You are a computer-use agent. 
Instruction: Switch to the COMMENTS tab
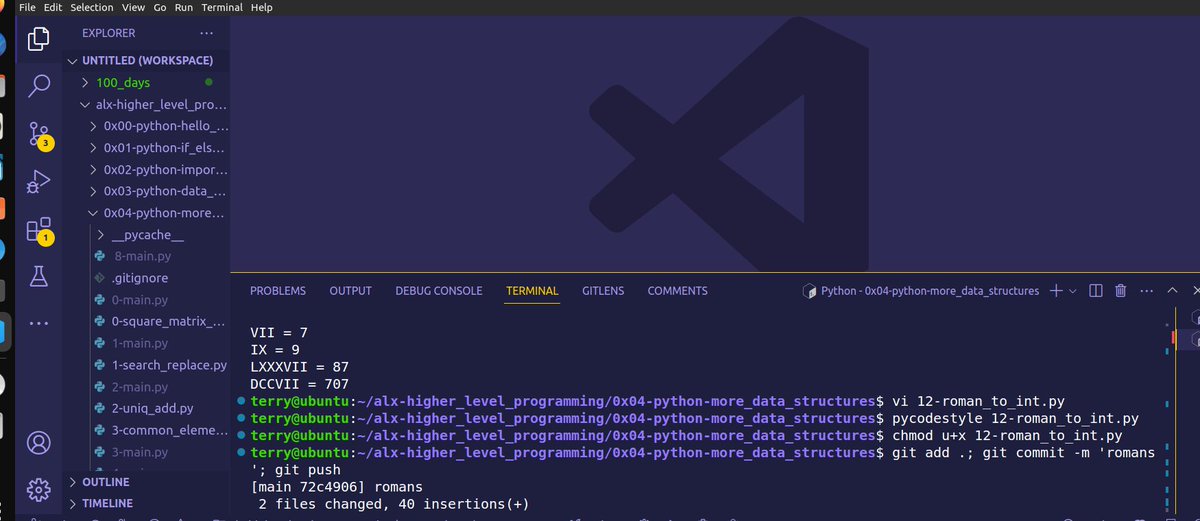[677, 291]
